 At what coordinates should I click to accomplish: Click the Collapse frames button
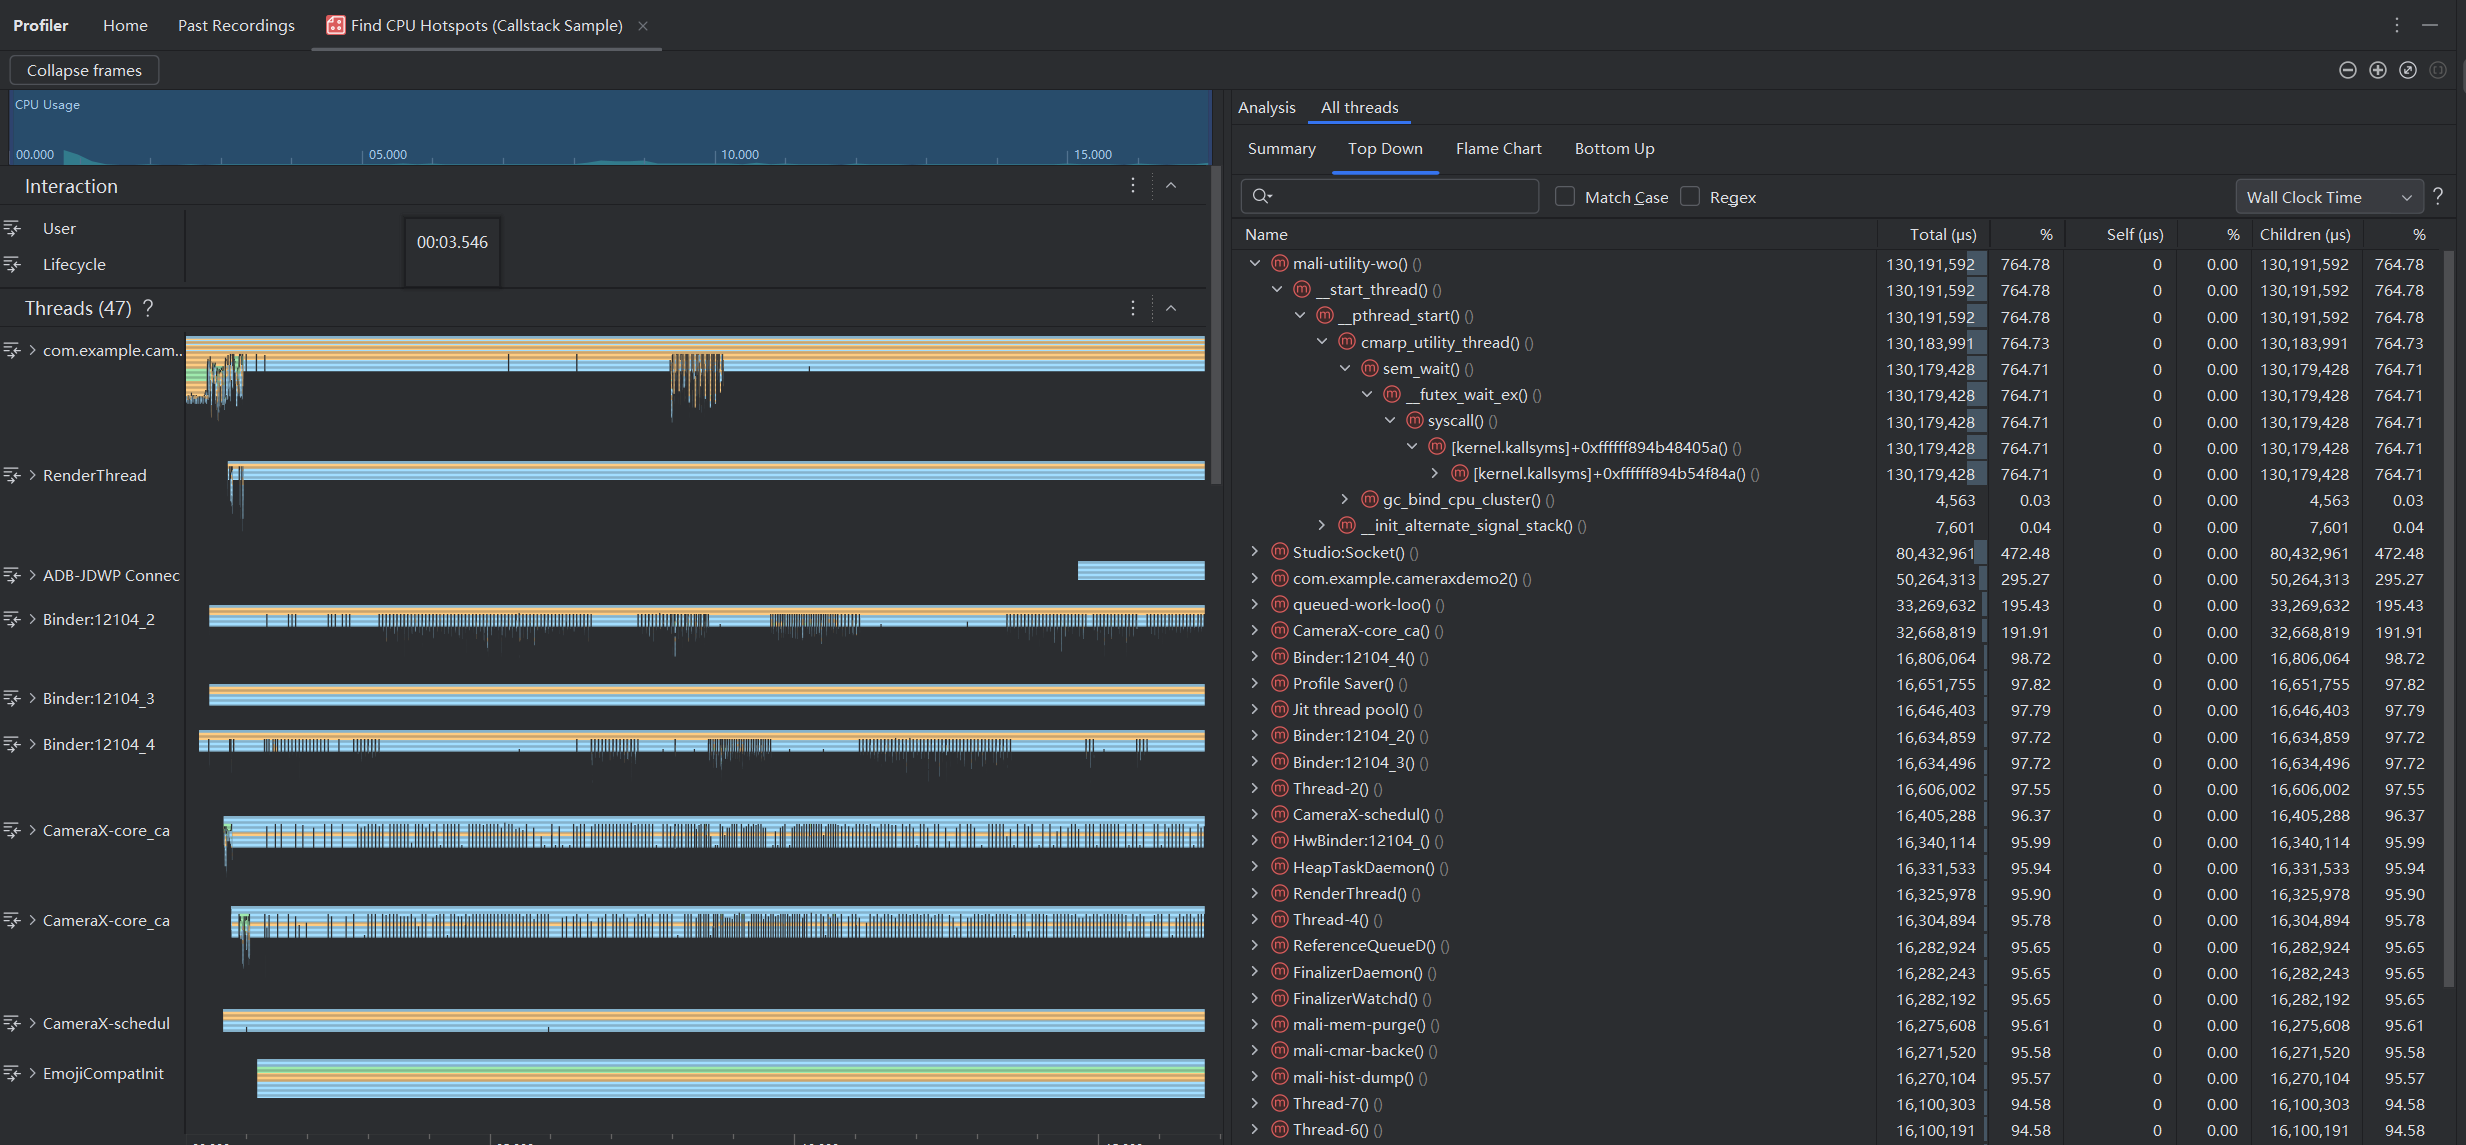[84, 70]
